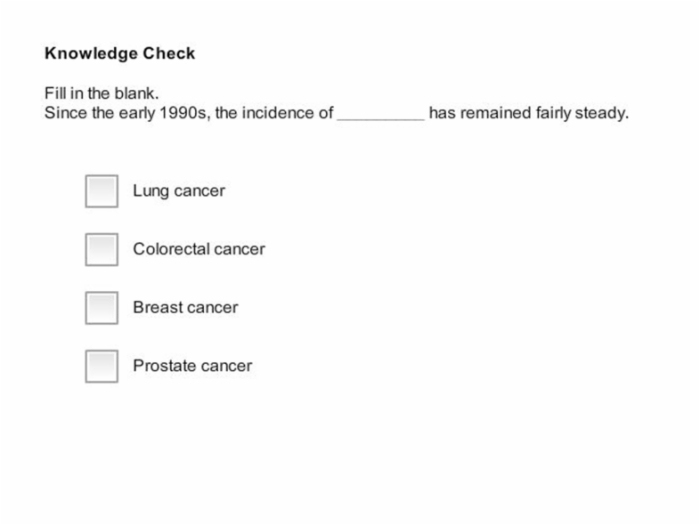
Task: Click the Knowledge Check heading
Action: (x=120, y=54)
